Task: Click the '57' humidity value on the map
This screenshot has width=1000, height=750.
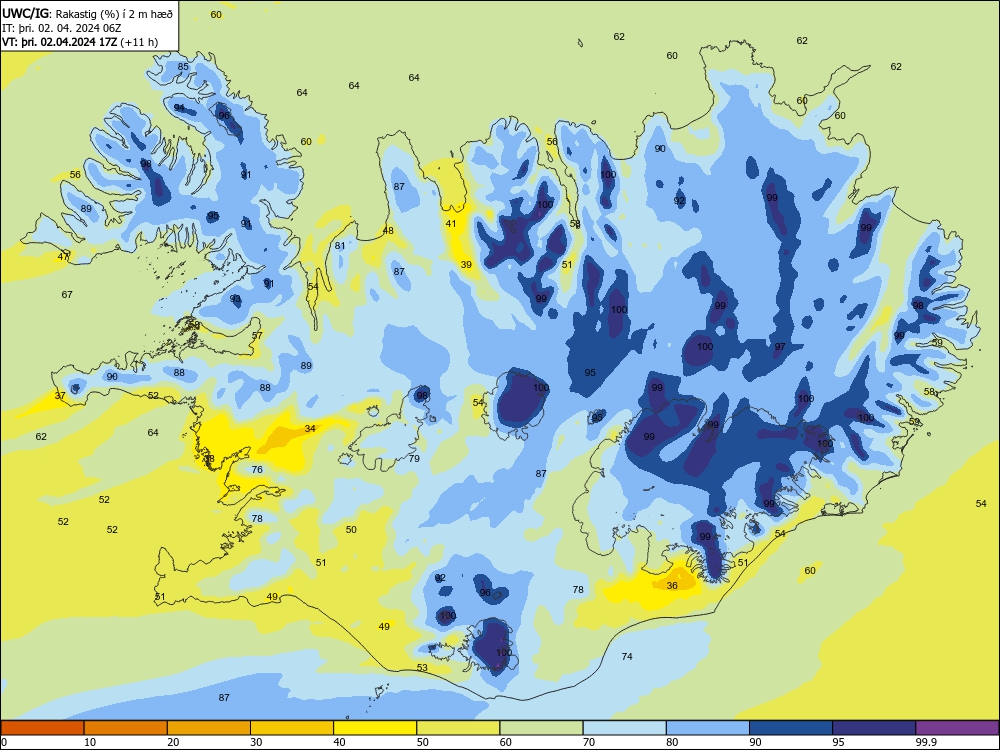Action: pyautogui.click(x=257, y=335)
